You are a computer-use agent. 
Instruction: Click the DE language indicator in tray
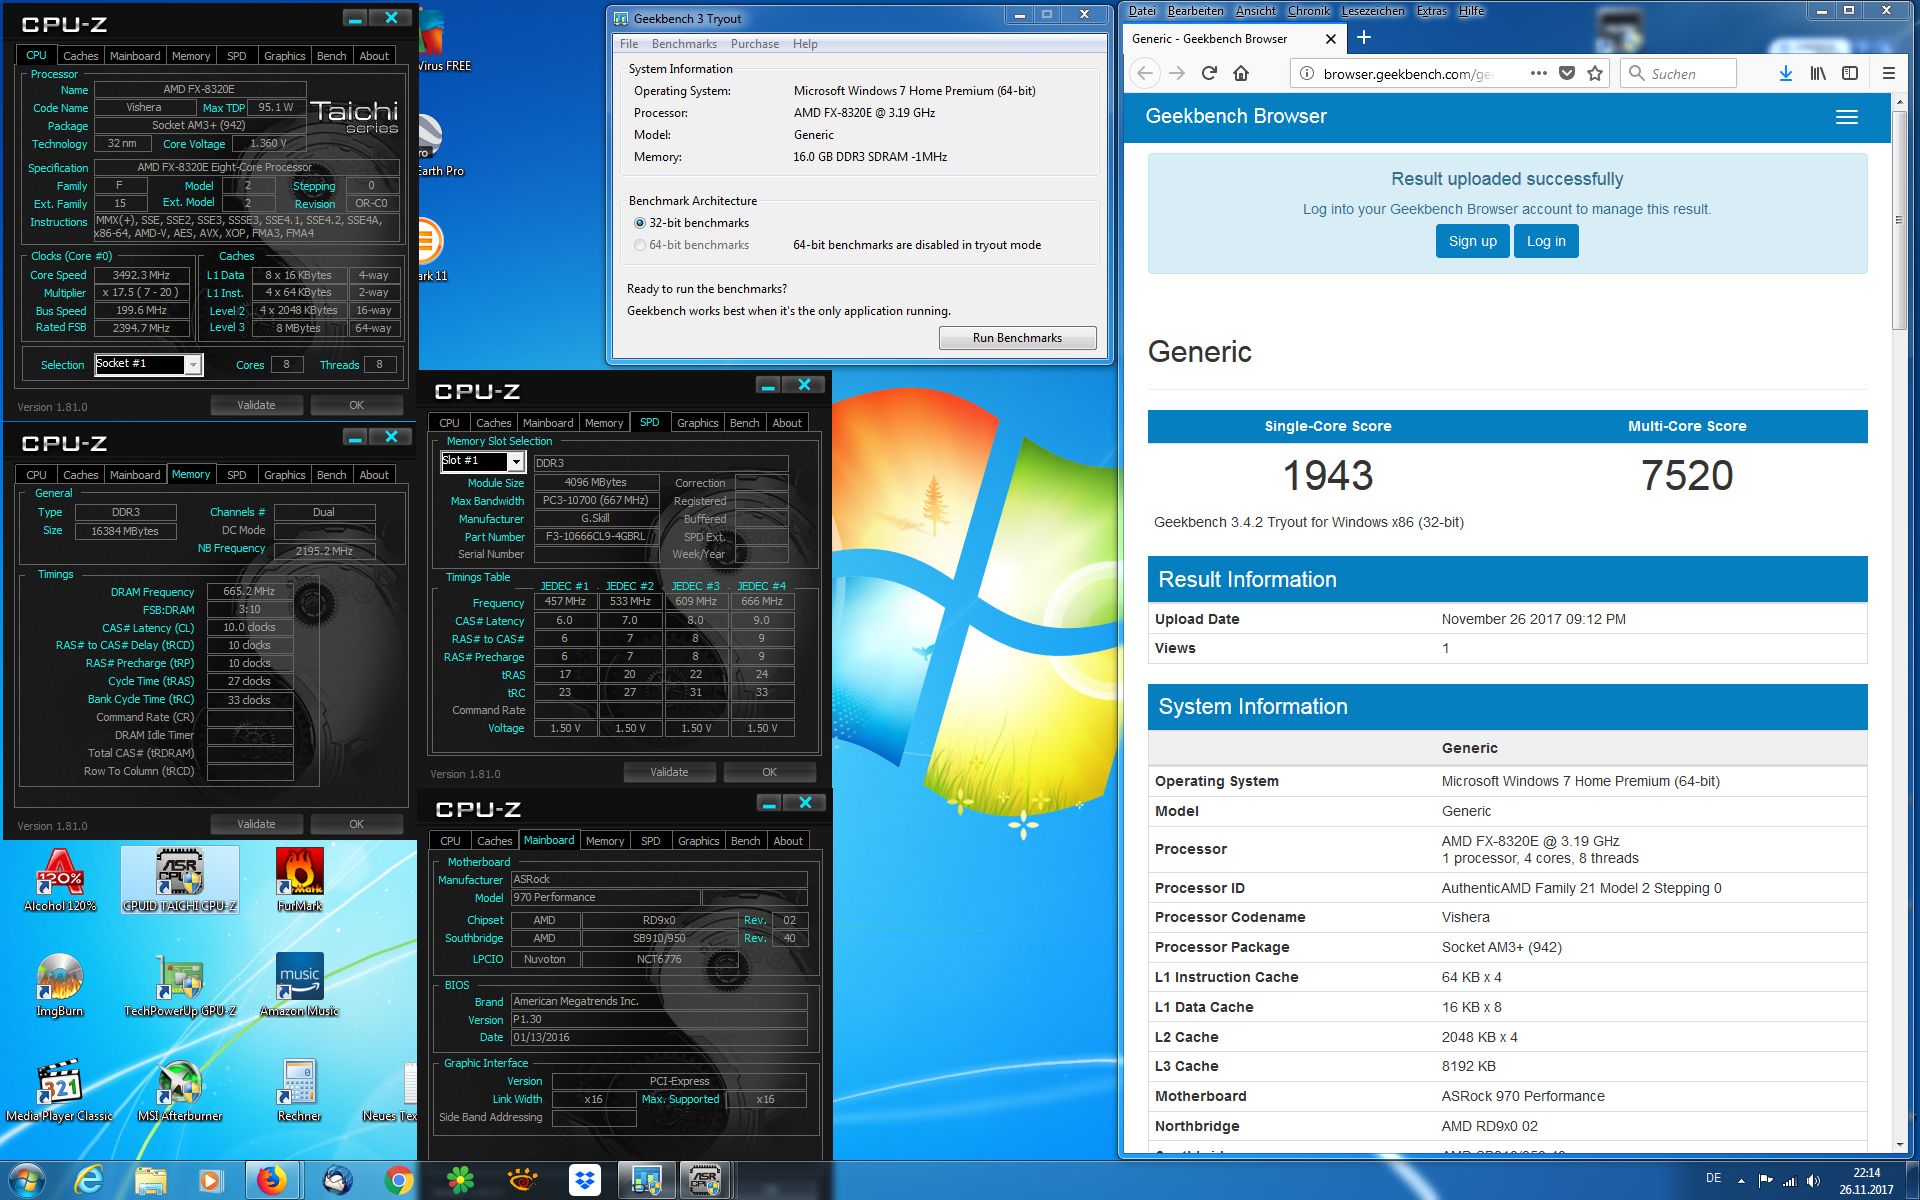[x=1713, y=1179]
